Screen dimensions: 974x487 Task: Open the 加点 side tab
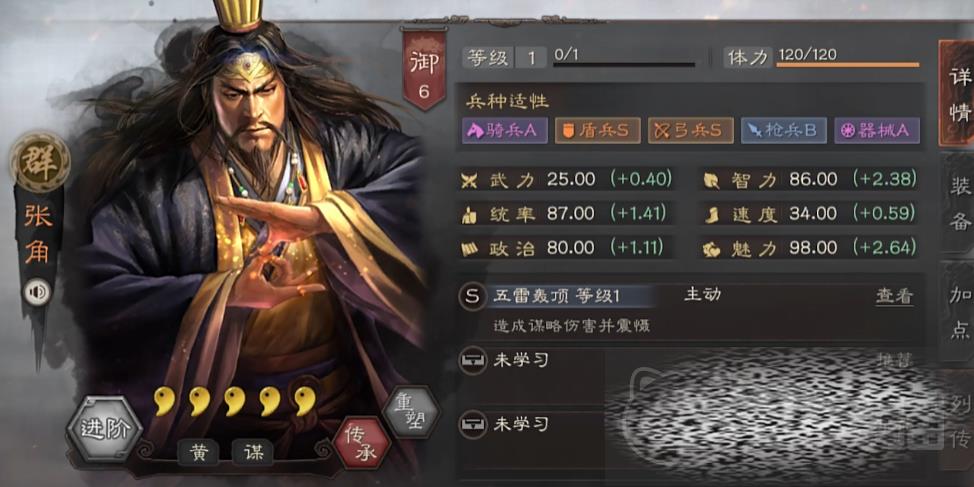pos(958,312)
